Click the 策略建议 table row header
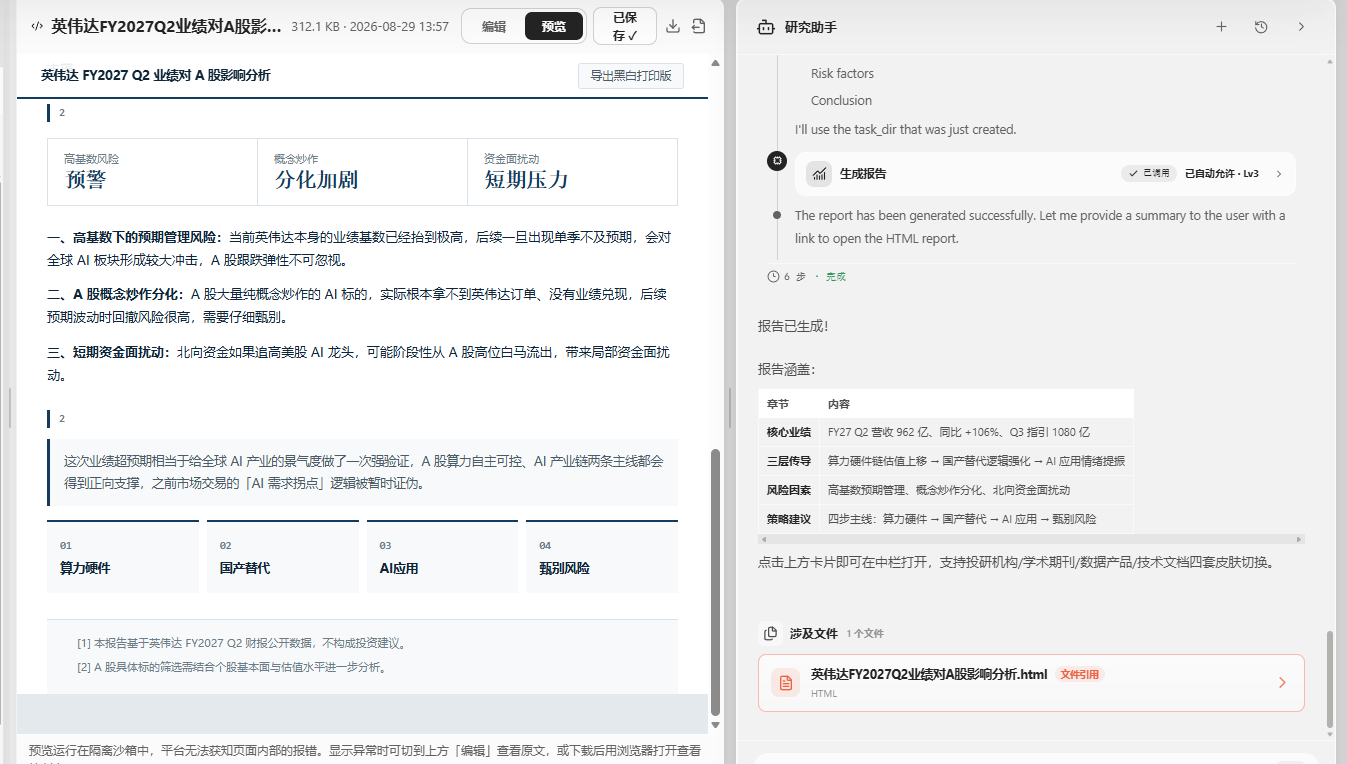The width and height of the screenshot is (1347, 764). [x=789, y=519]
